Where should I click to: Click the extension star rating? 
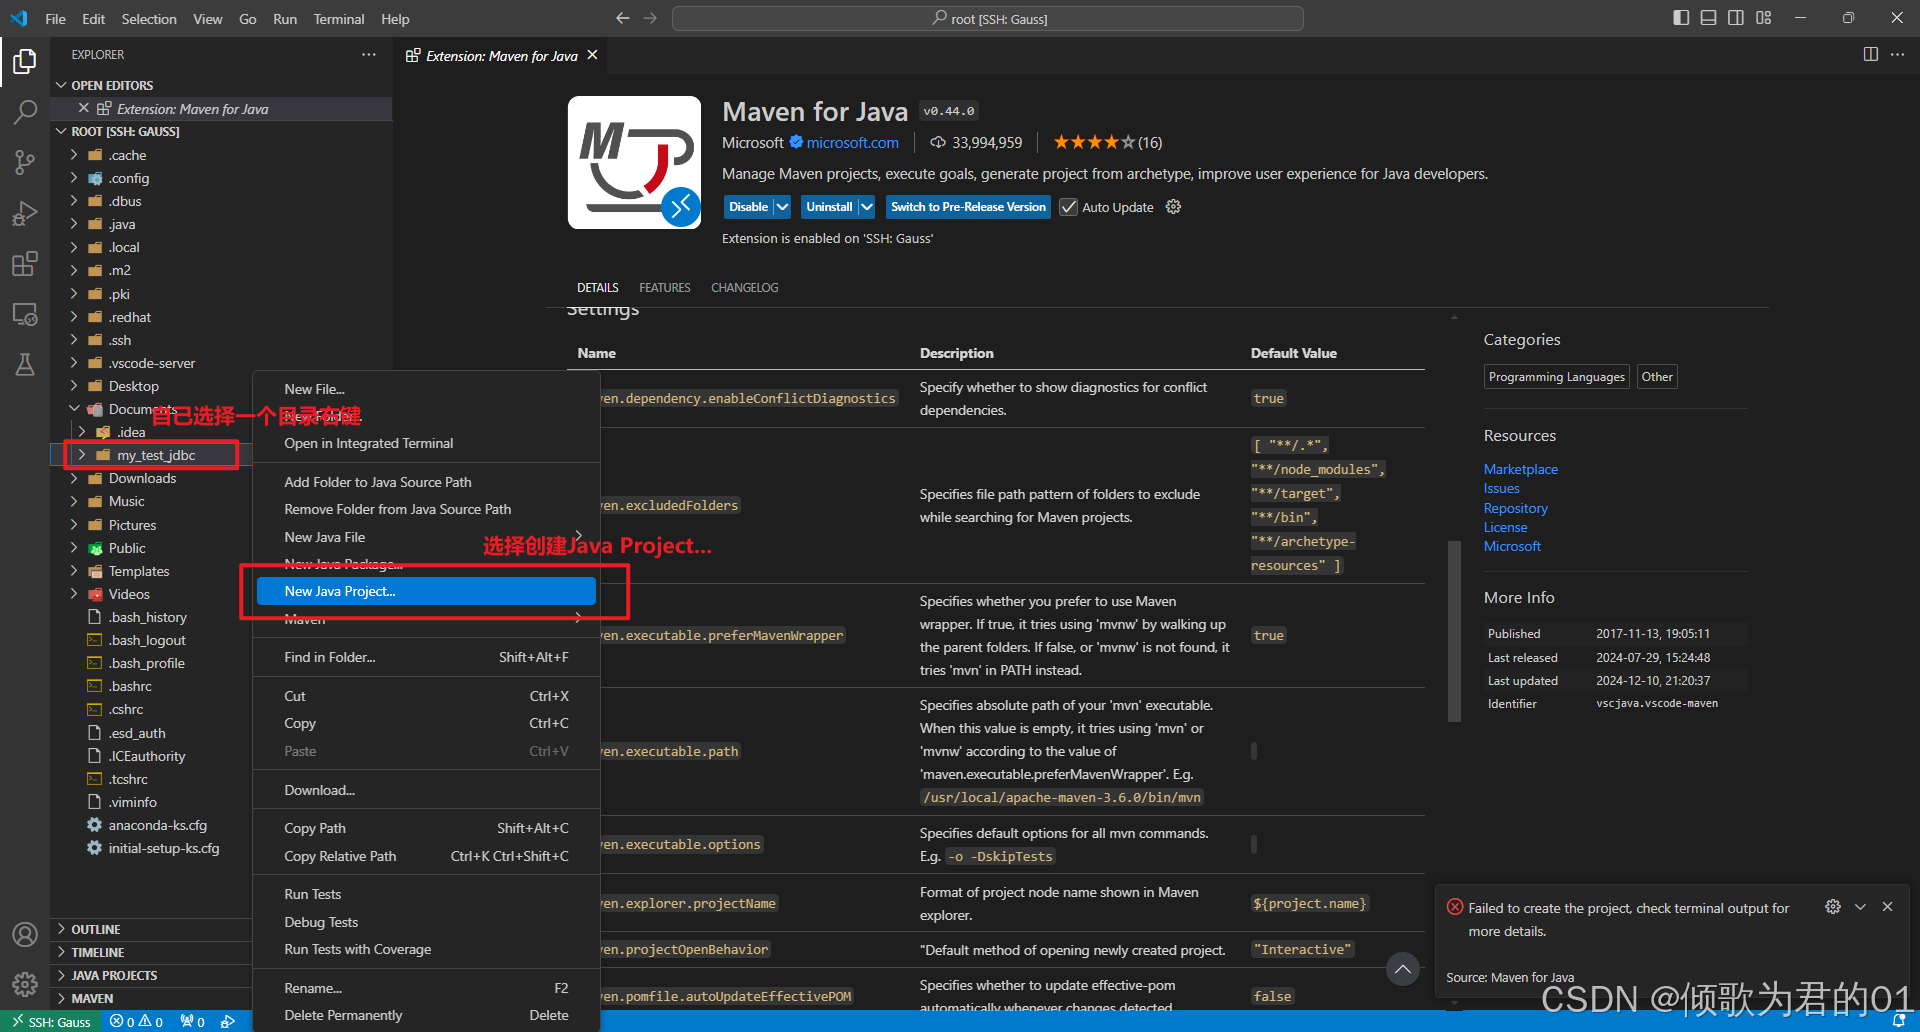click(x=1107, y=142)
